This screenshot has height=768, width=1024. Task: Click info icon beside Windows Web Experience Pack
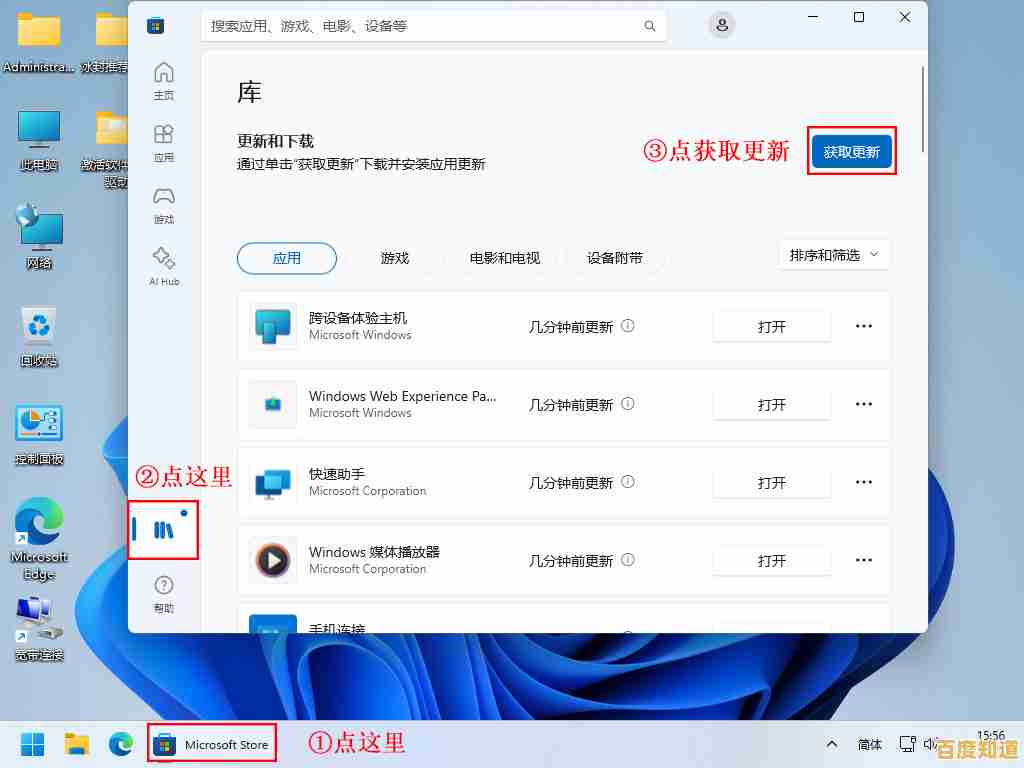pyautogui.click(x=627, y=404)
